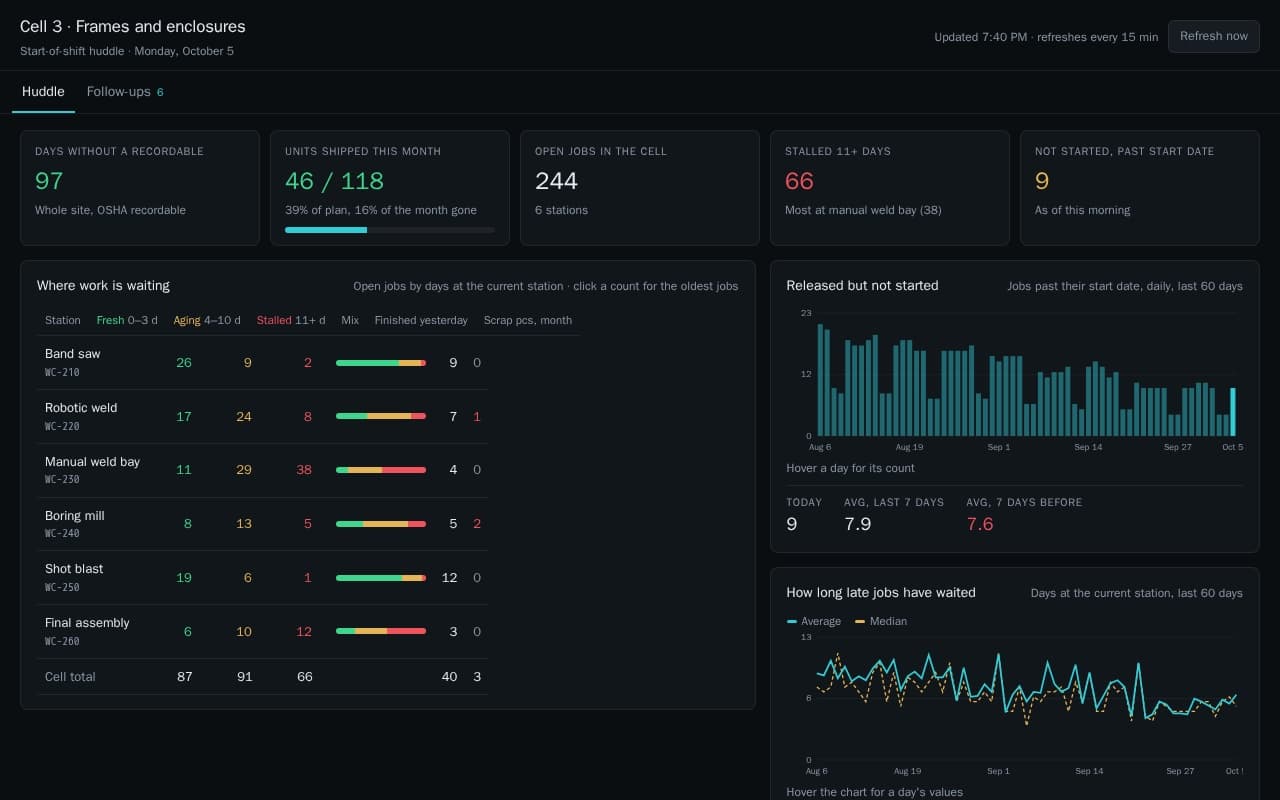Click Robotic weld fresh count 17

184,416
